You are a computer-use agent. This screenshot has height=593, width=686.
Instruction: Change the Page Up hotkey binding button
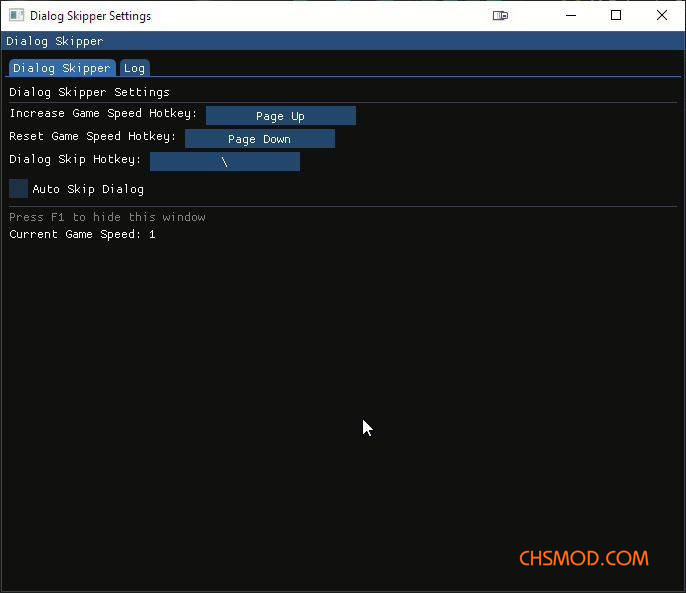[280, 116]
